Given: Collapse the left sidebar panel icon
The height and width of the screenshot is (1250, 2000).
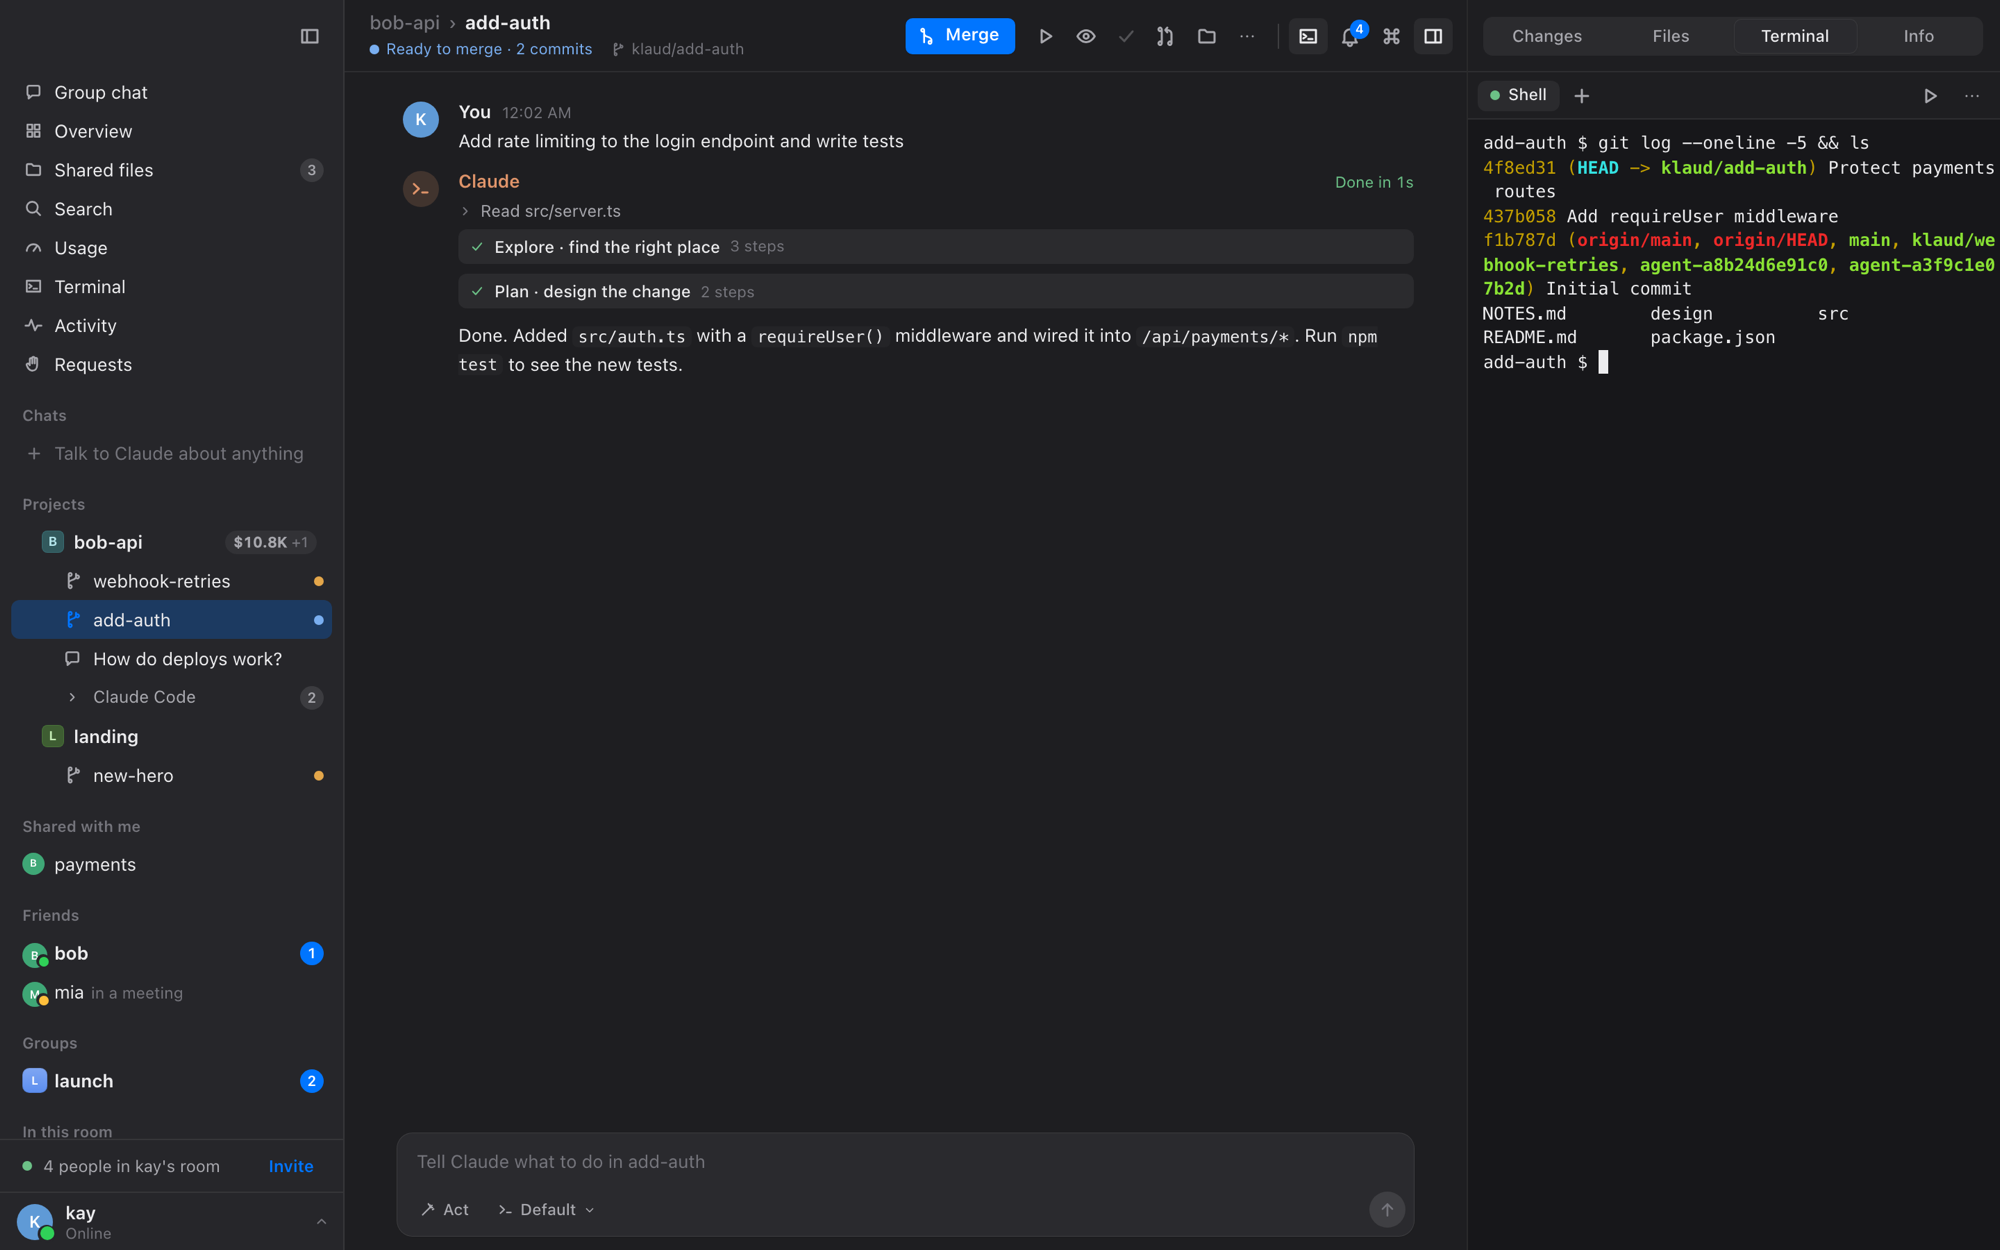Looking at the screenshot, I should (x=309, y=36).
